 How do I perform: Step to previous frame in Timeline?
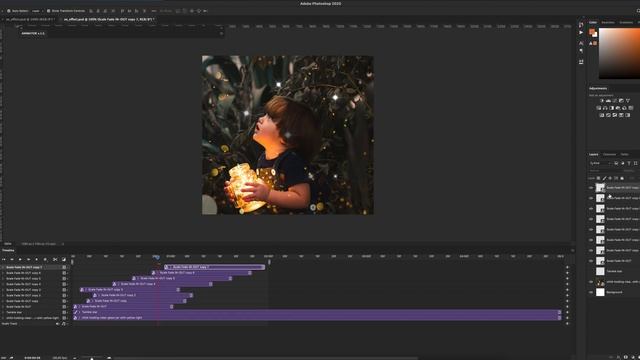point(12,259)
